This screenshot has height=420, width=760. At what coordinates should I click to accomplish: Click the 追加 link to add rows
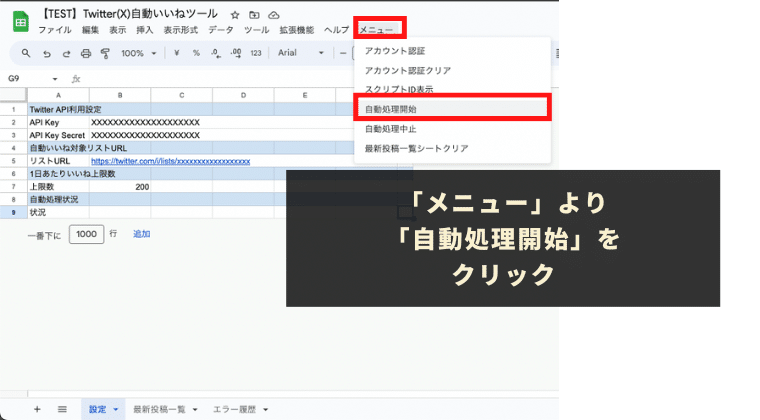(x=142, y=234)
